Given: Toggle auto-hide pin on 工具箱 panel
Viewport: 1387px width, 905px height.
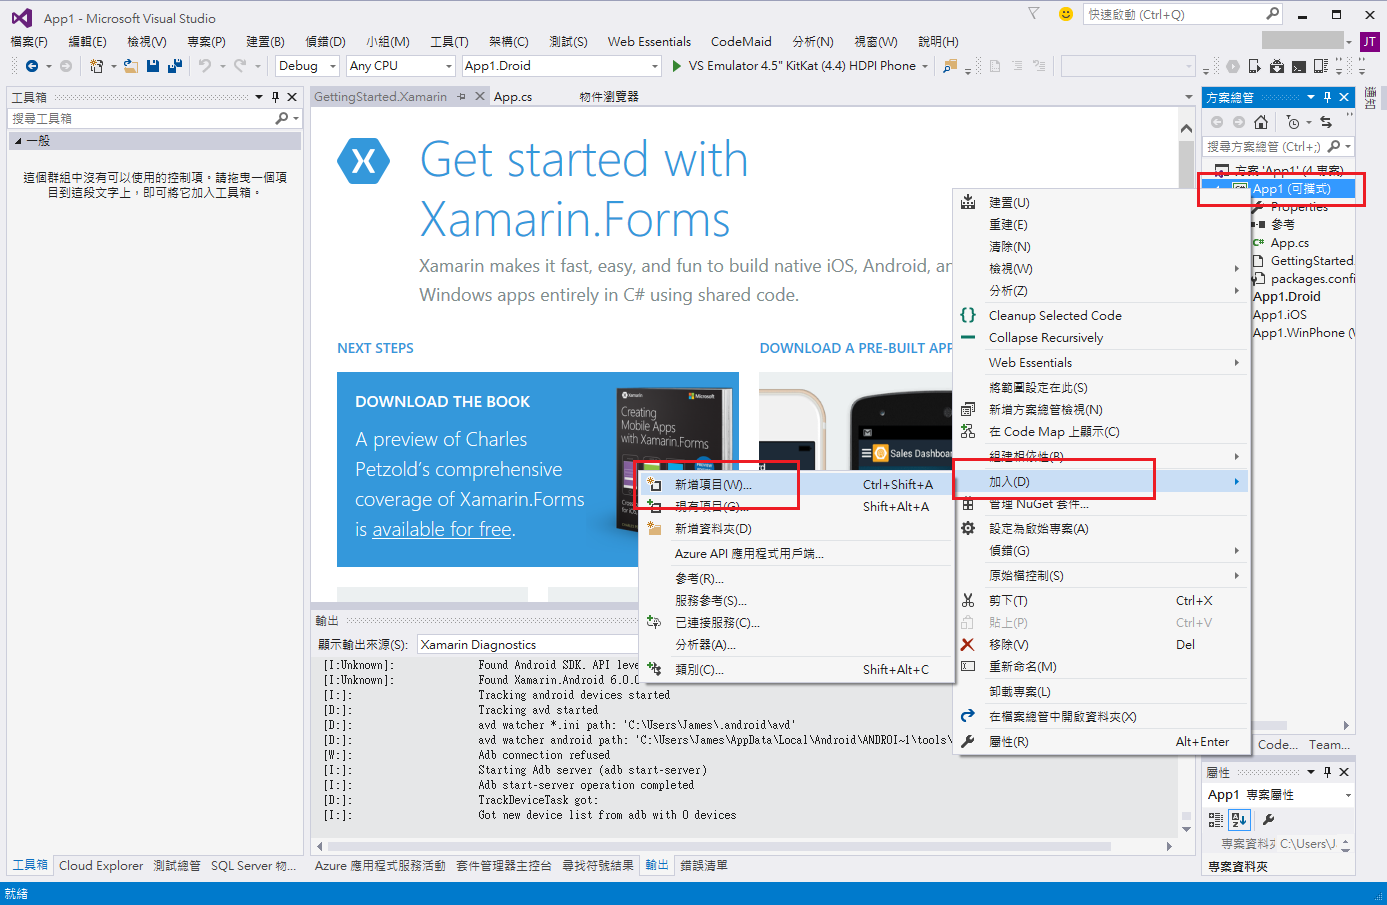Looking at the screenshot, I should [275, 97].
